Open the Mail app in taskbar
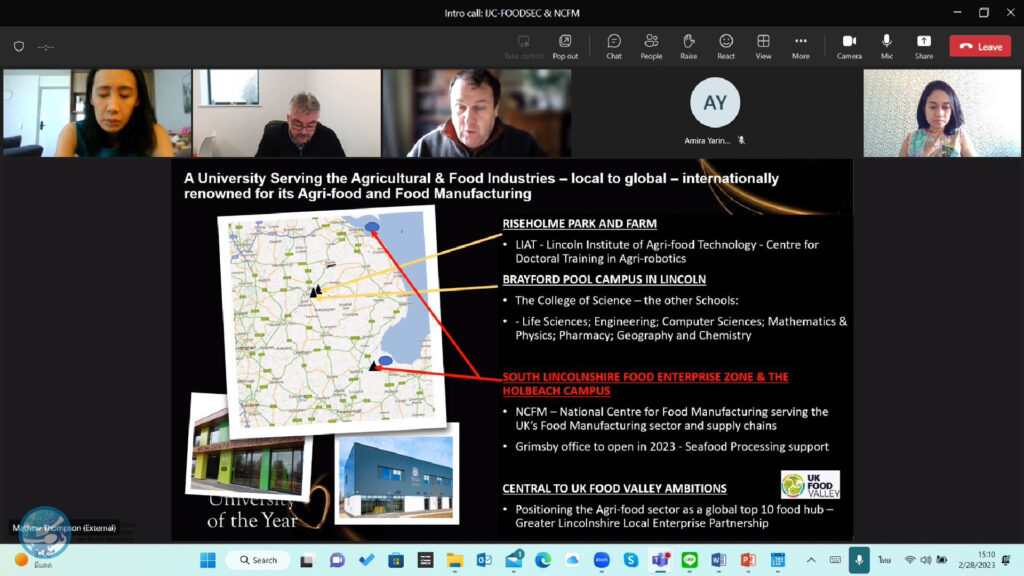 [514, 560]
